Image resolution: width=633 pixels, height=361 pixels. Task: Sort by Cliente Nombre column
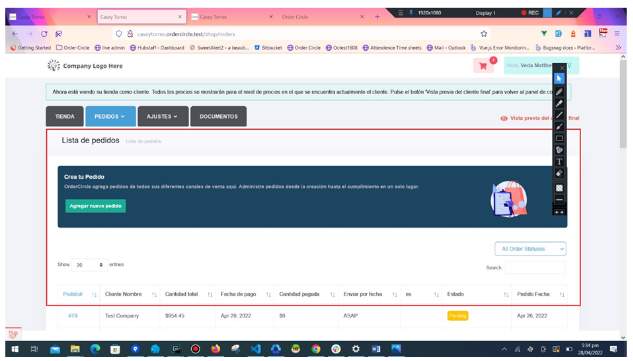tap(129, 294)
